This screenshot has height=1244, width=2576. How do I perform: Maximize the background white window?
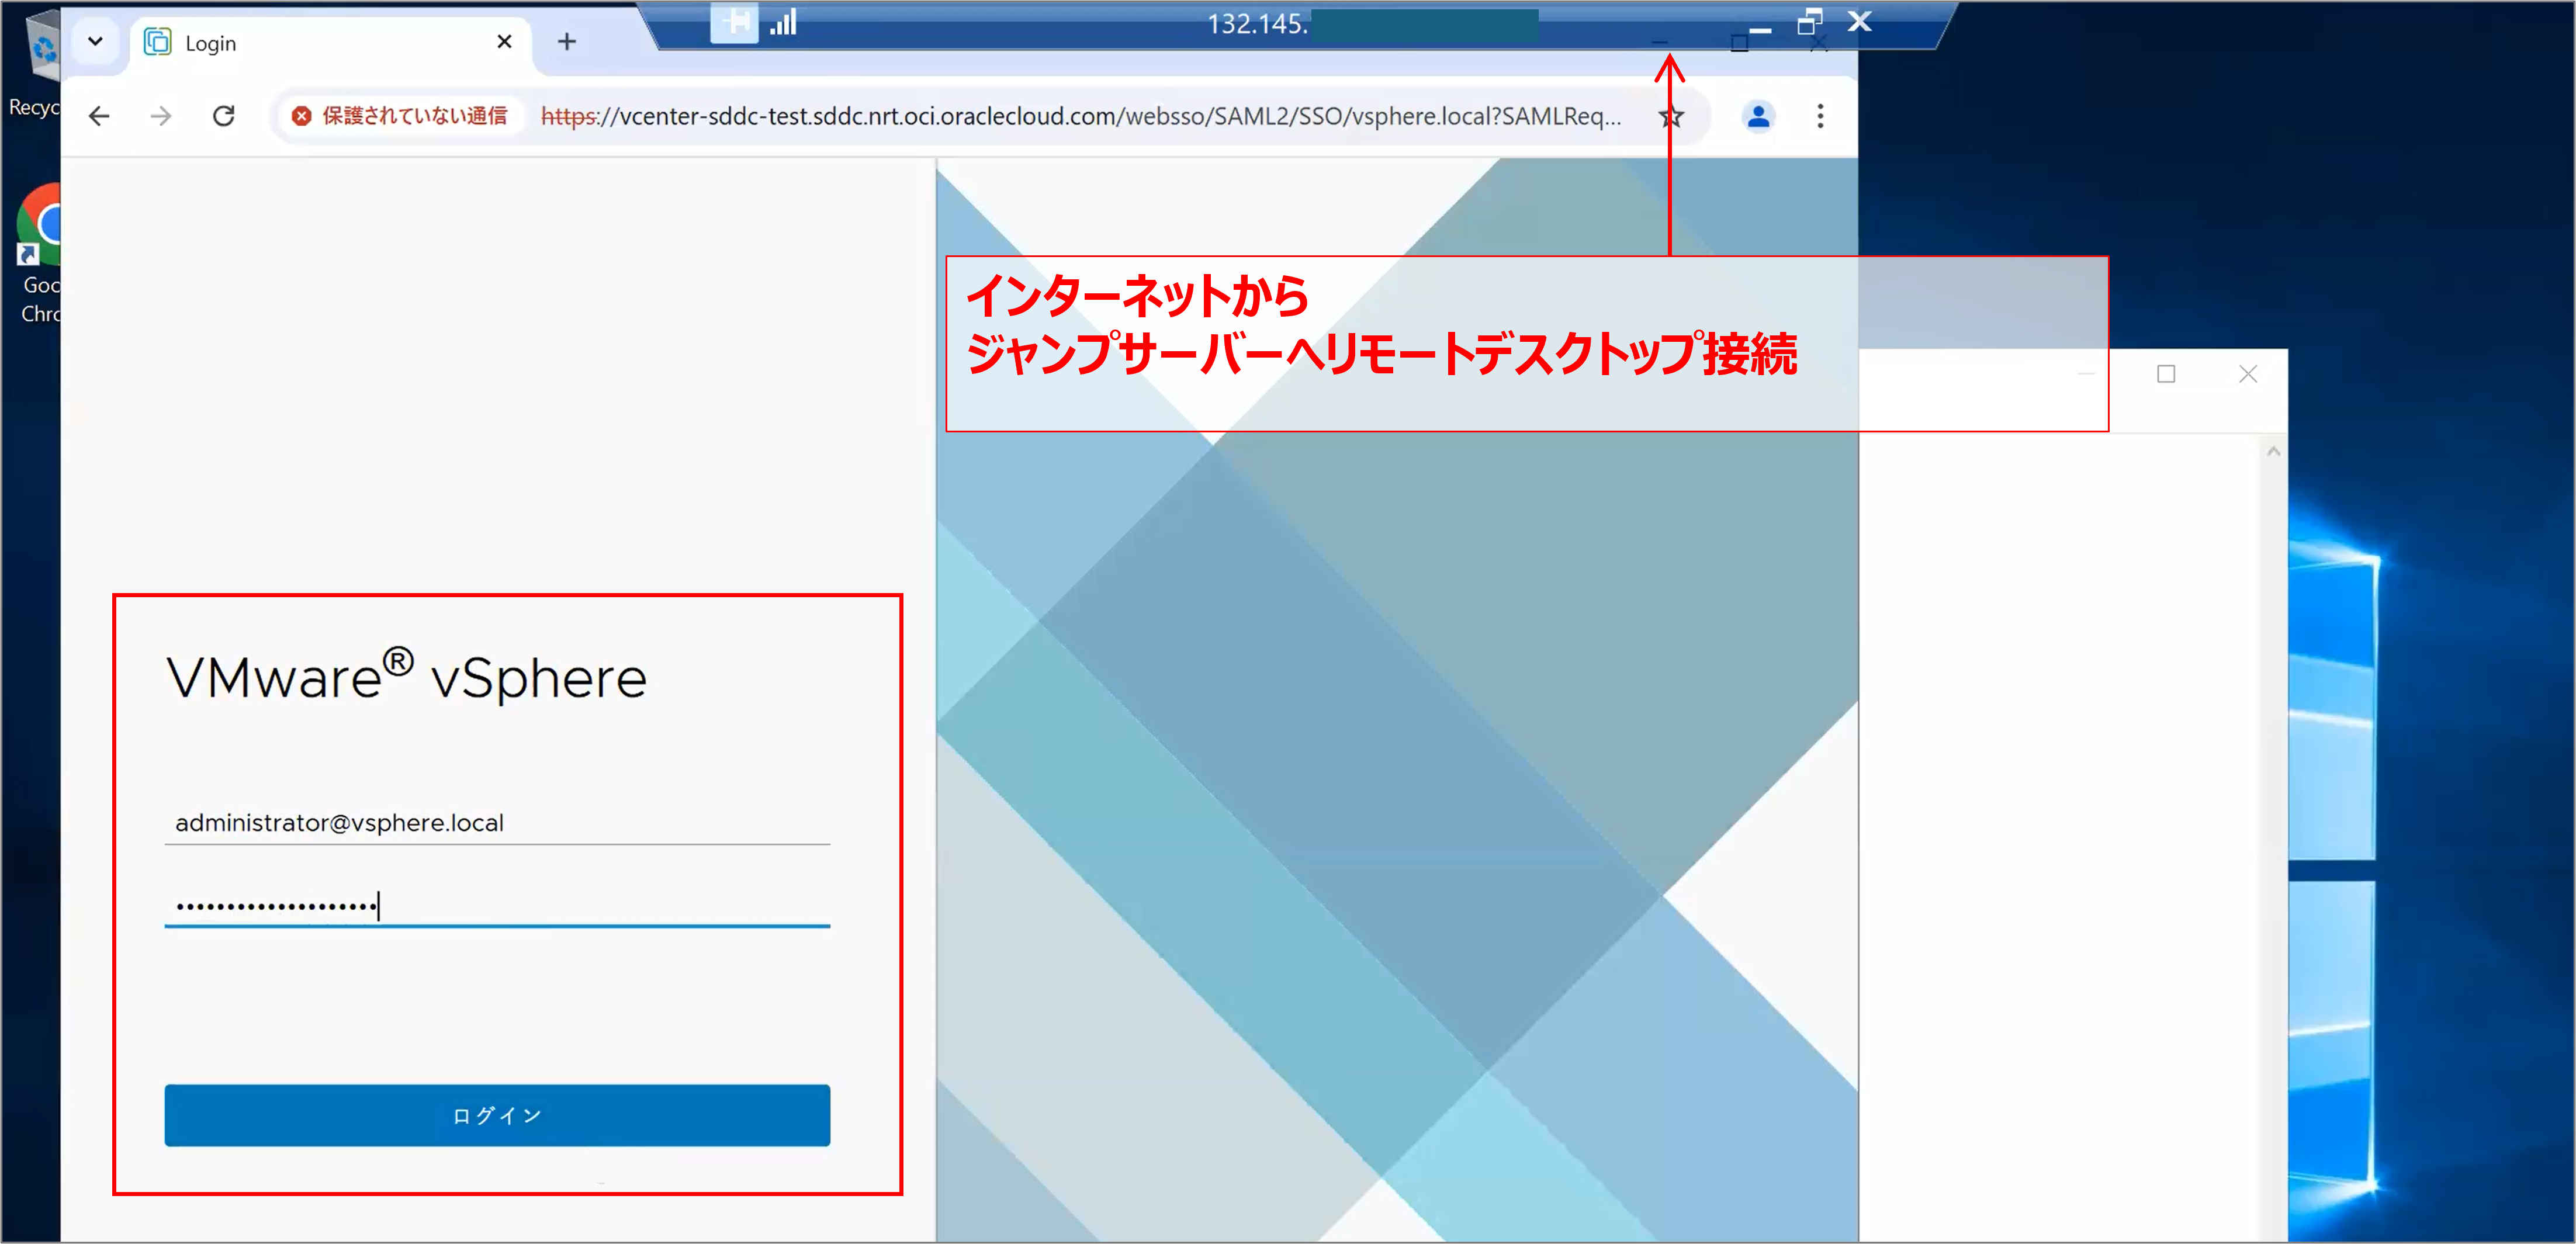click(x=2166, y=374)
